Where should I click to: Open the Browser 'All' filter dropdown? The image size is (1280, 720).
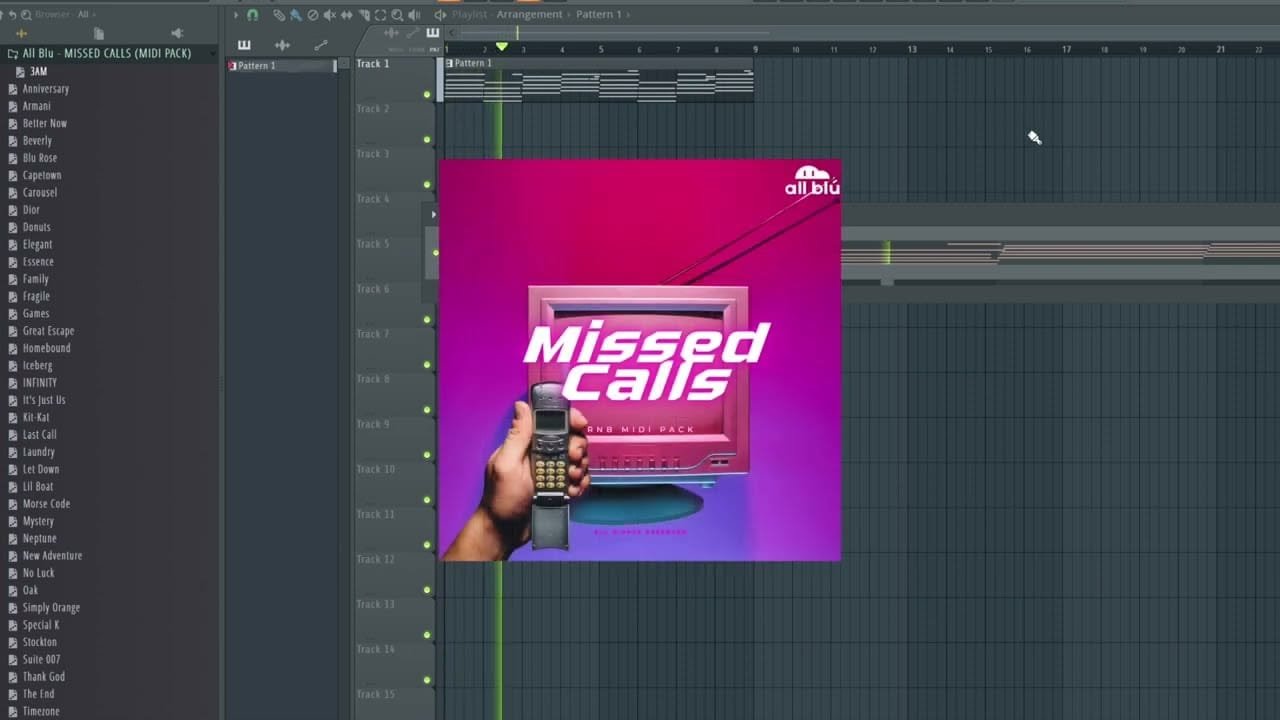pos(87,14)
